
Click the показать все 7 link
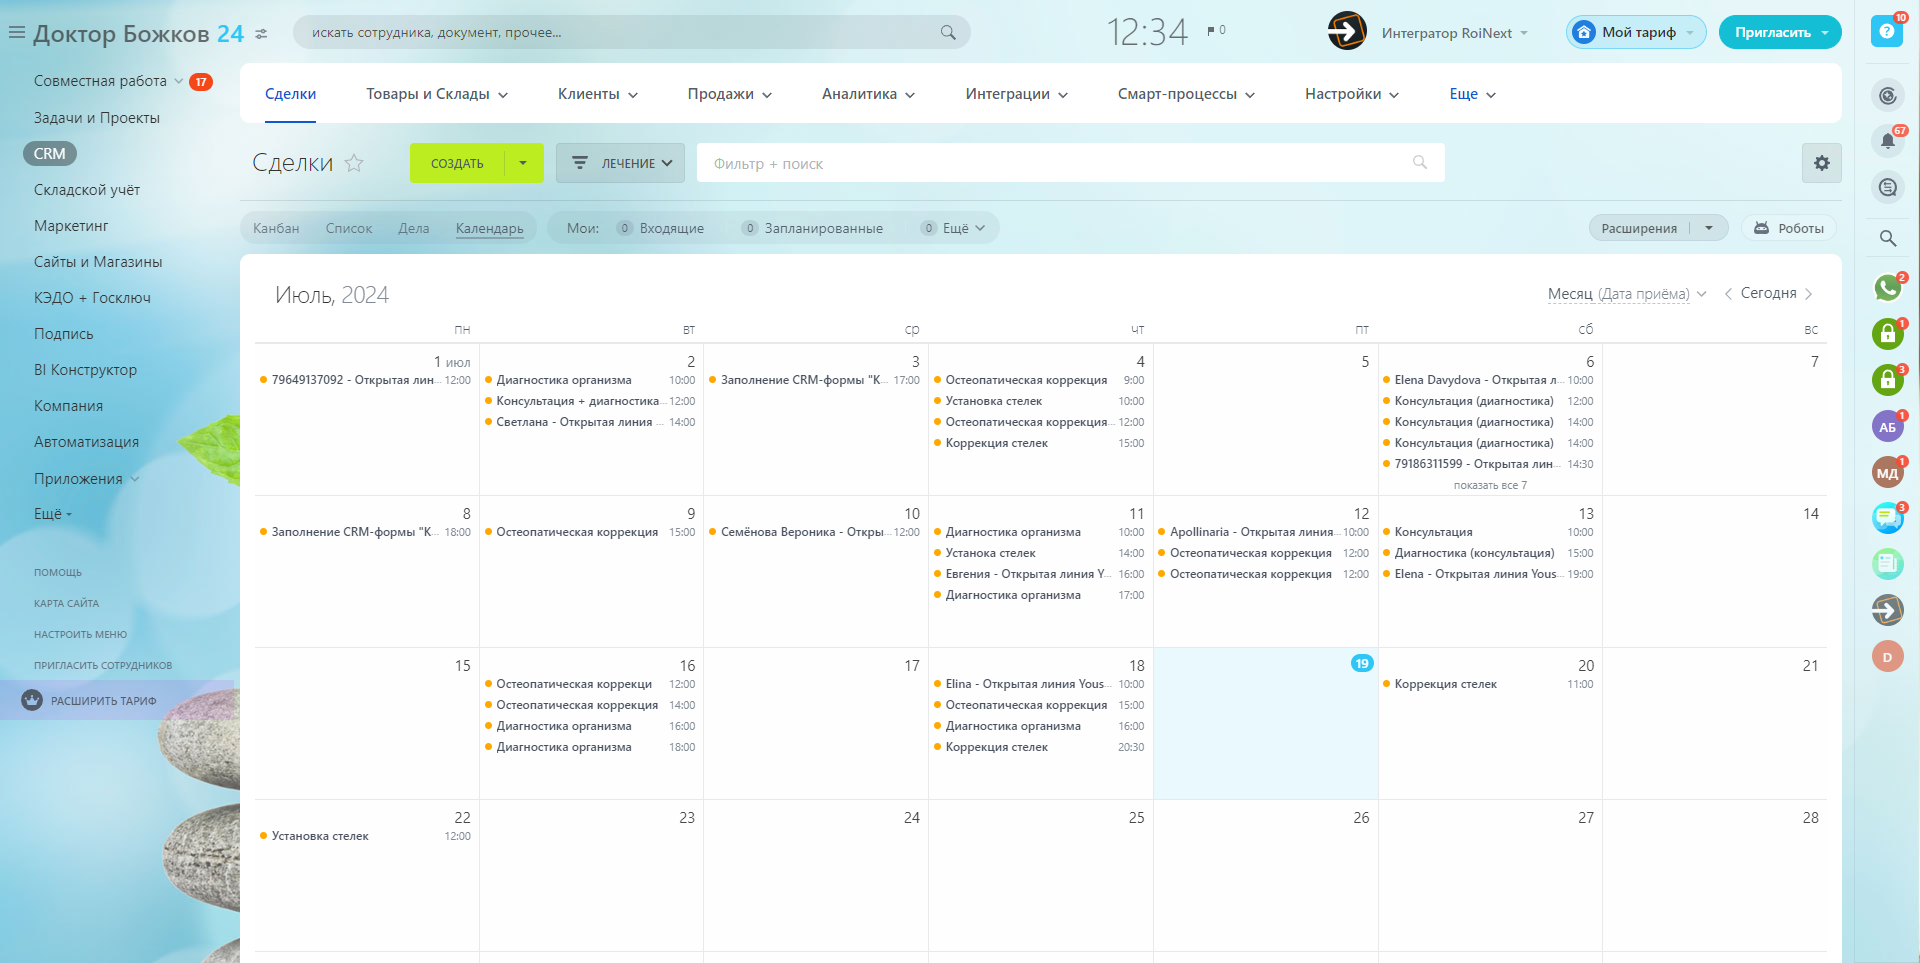click(x=1489, y=485)
